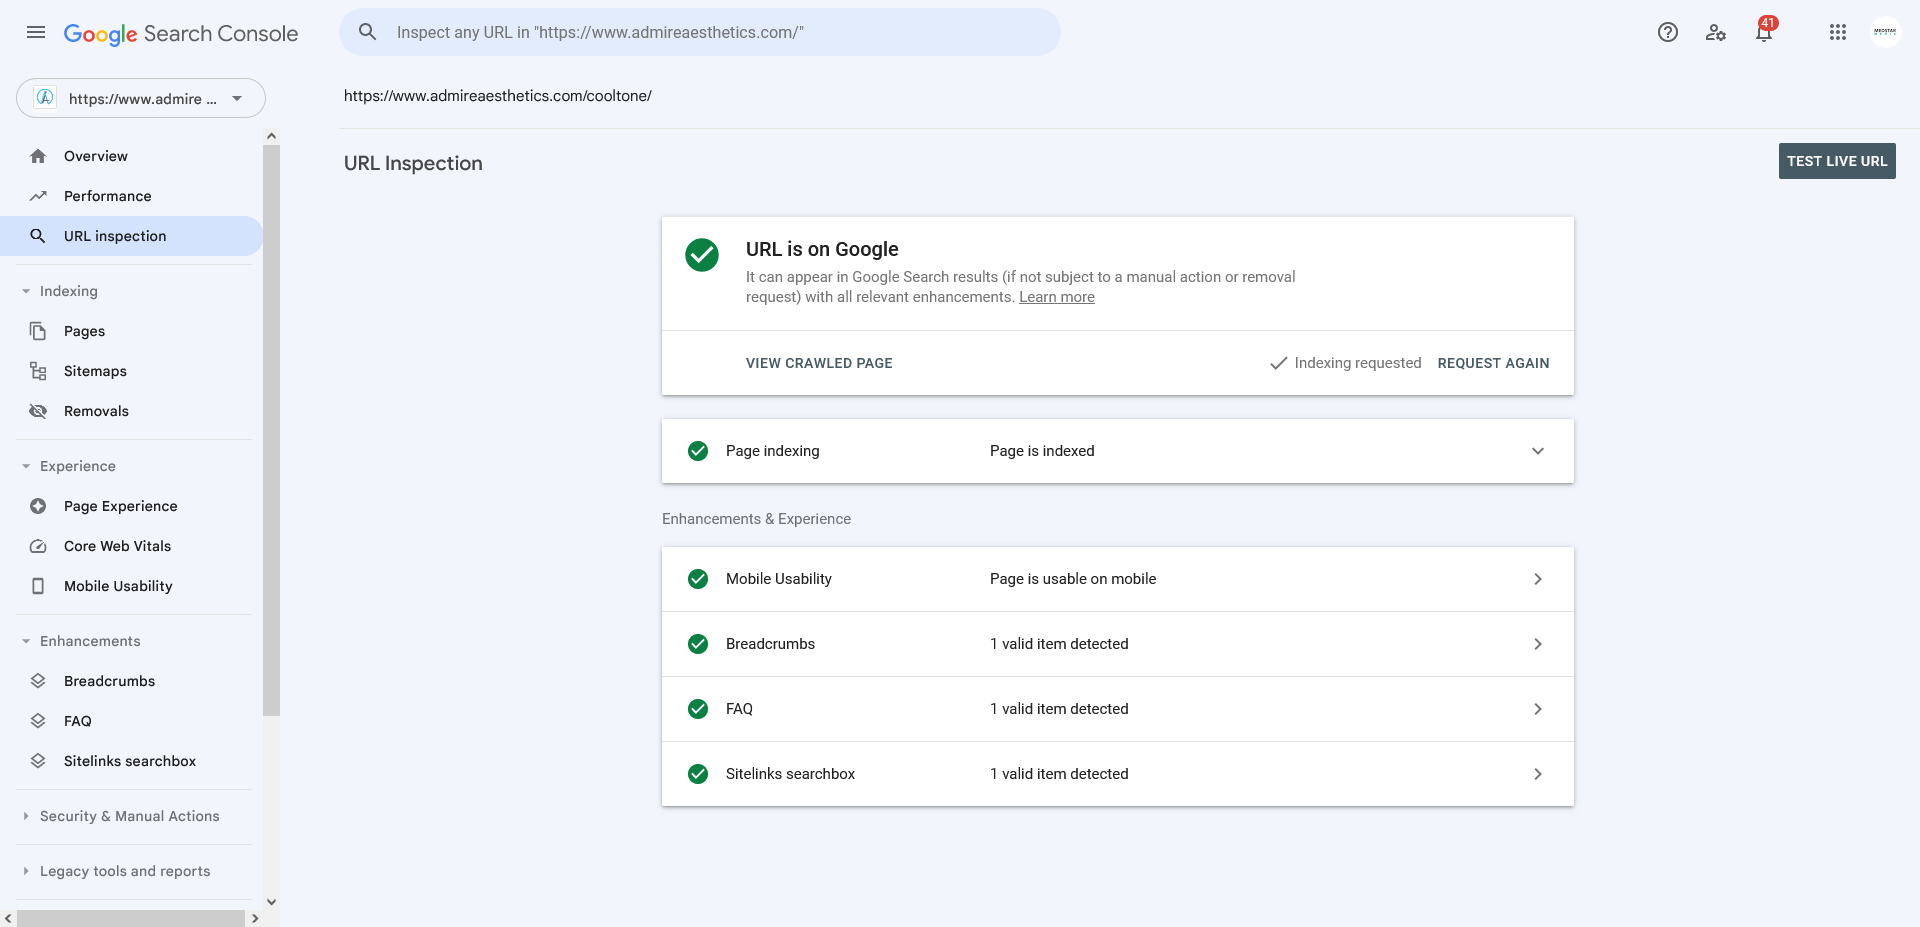Open the Google apps grid

(1838, 32)
